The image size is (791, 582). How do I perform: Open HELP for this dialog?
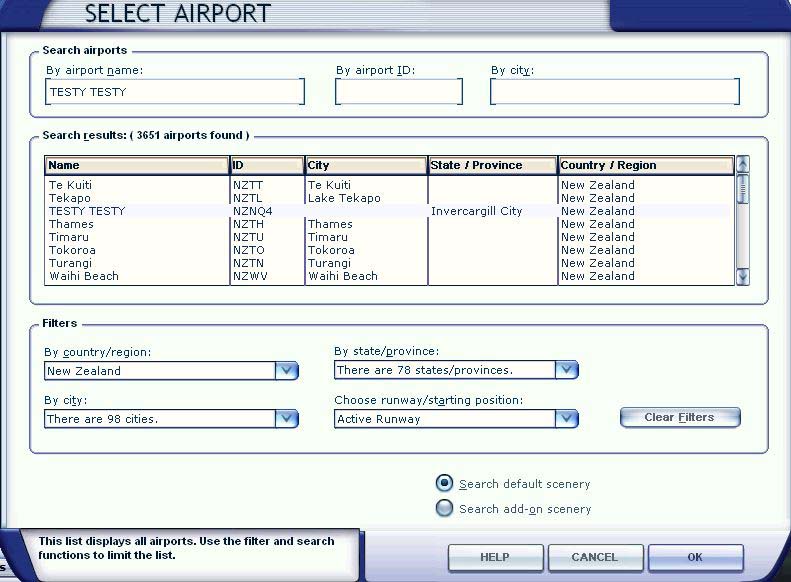point(494,557)
